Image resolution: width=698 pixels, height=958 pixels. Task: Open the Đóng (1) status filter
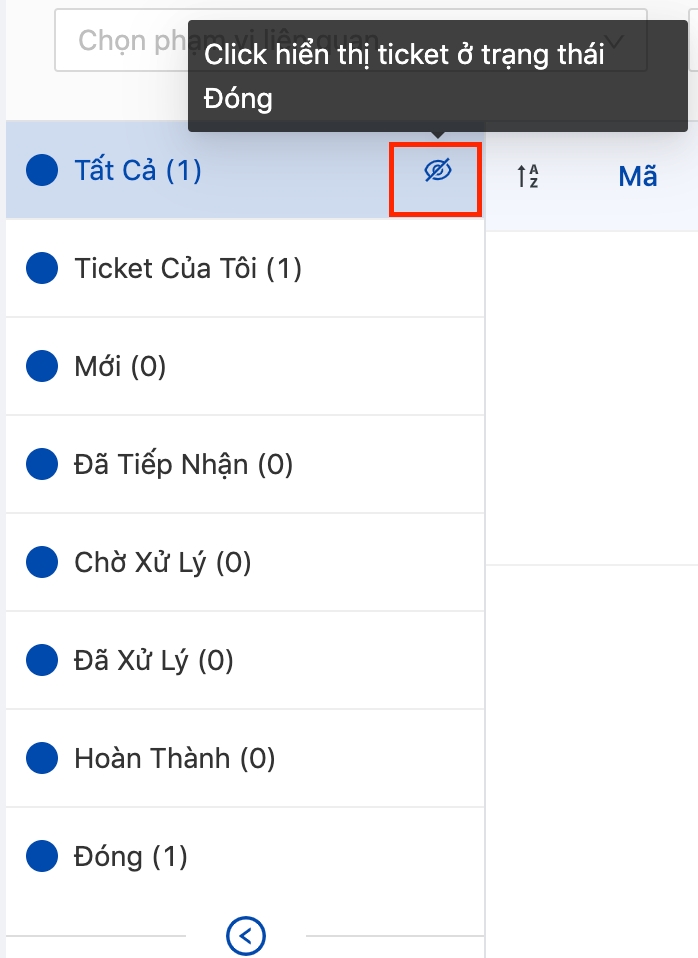[245, 856]
